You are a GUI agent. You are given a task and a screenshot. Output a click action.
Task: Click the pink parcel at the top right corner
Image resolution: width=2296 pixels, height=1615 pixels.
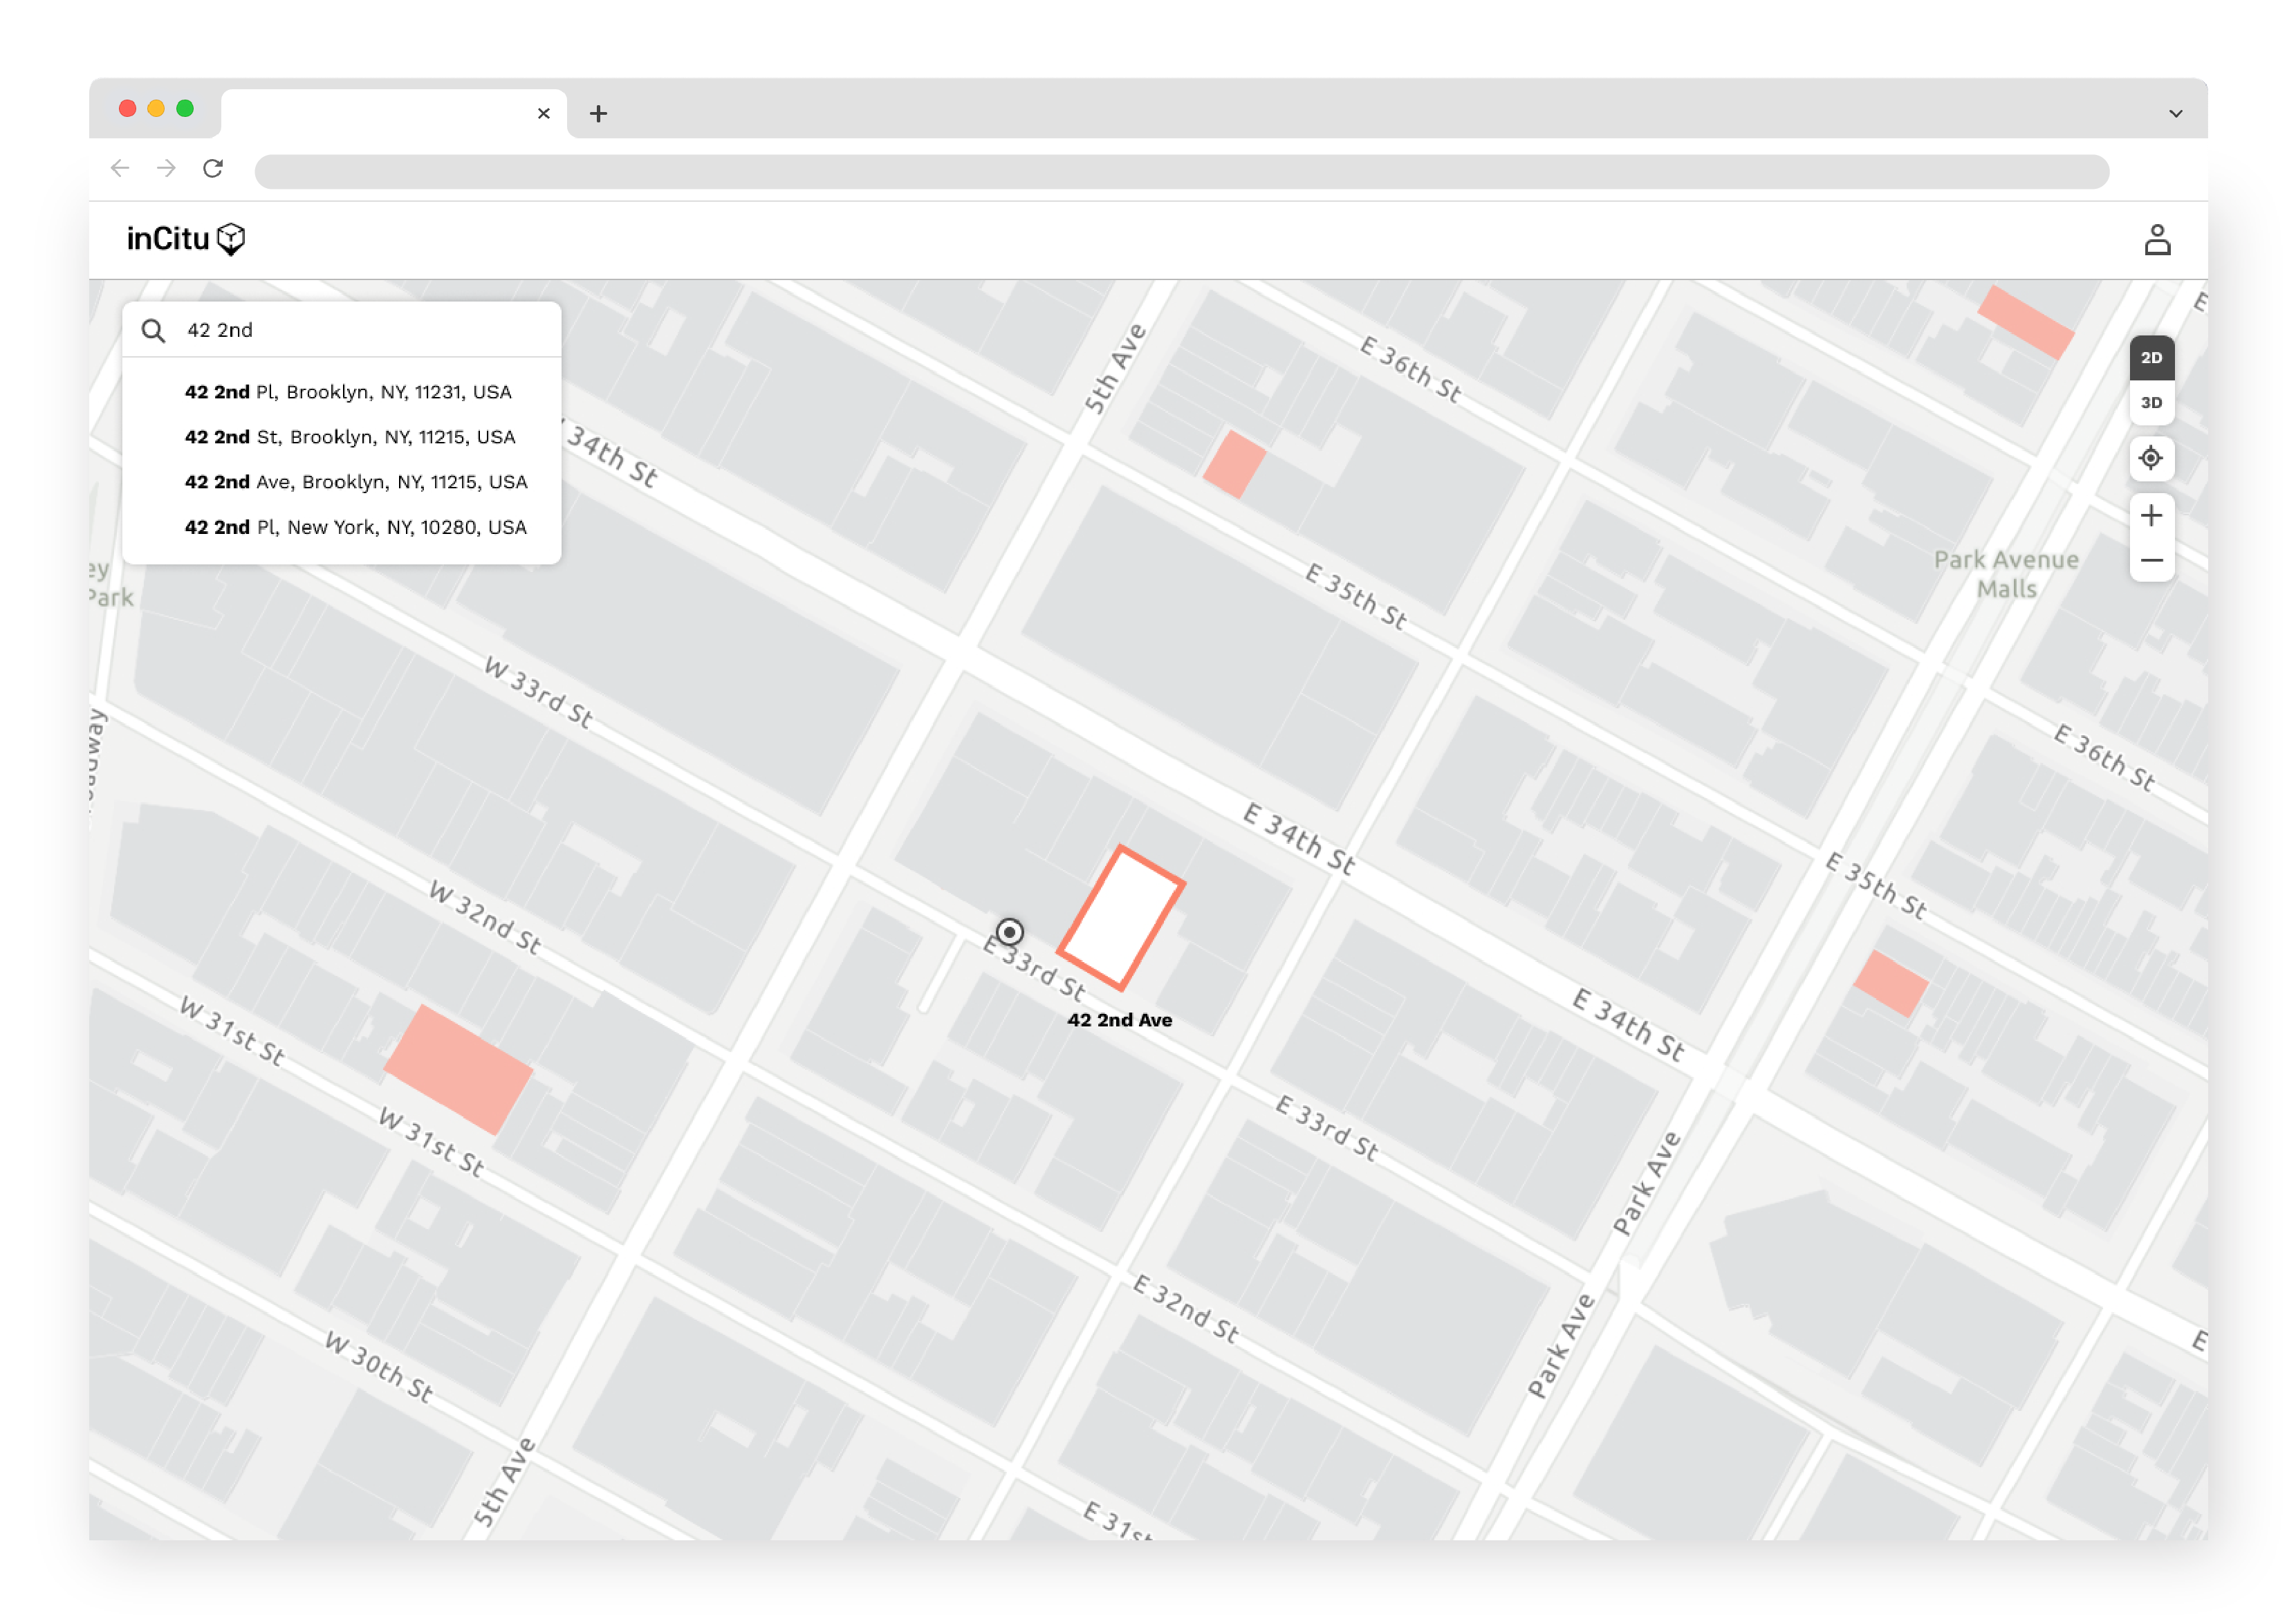tap(2025, 322)
